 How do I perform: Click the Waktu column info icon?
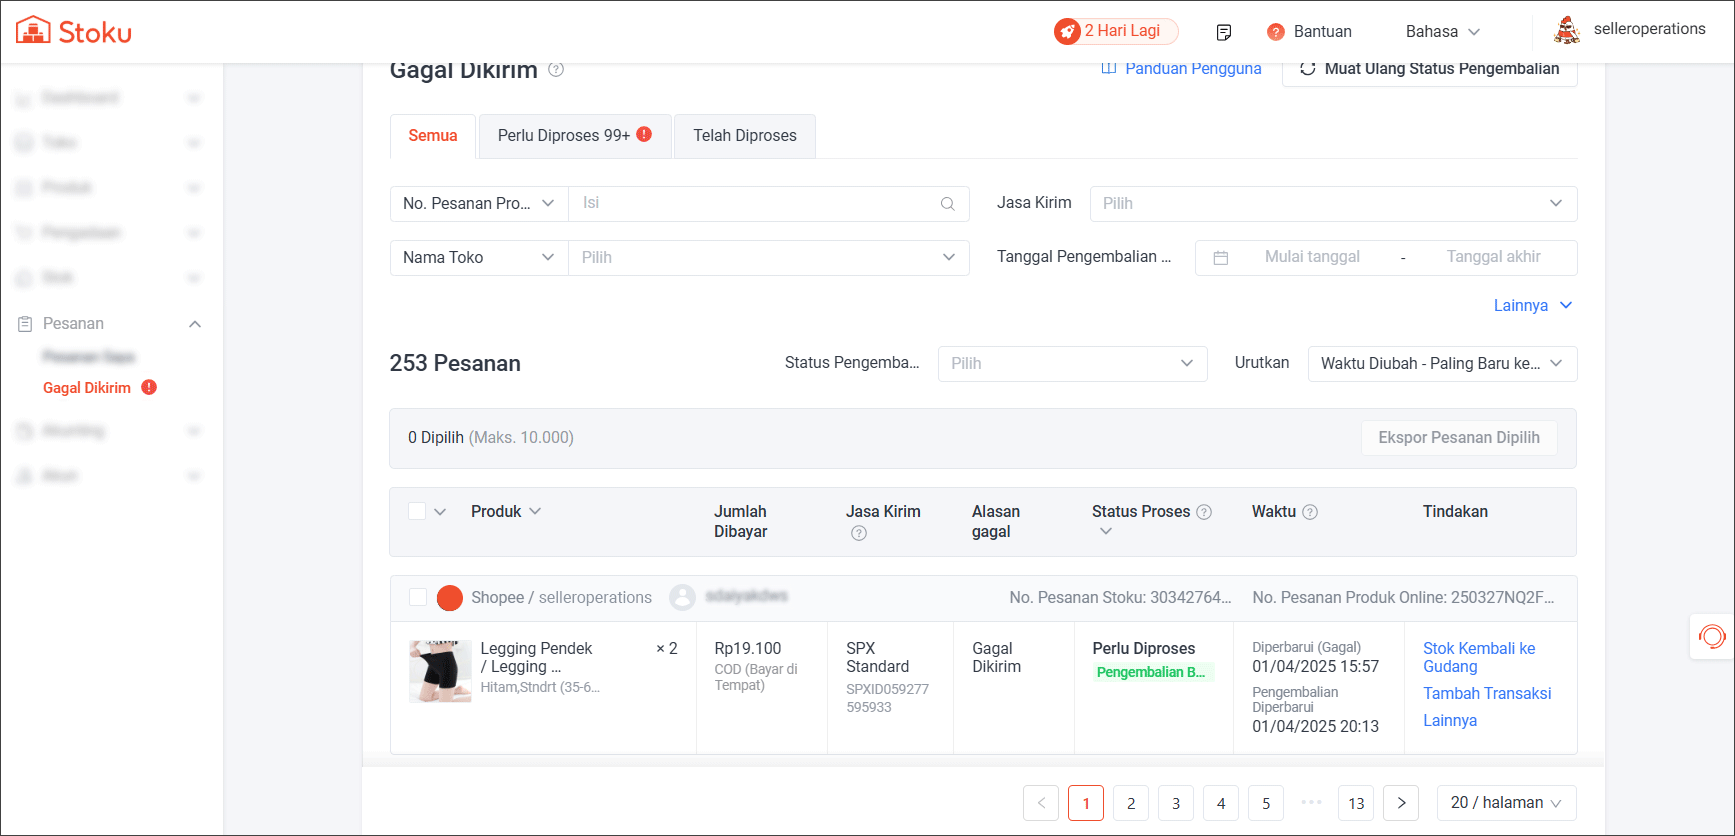click(x=1310, y=512)
